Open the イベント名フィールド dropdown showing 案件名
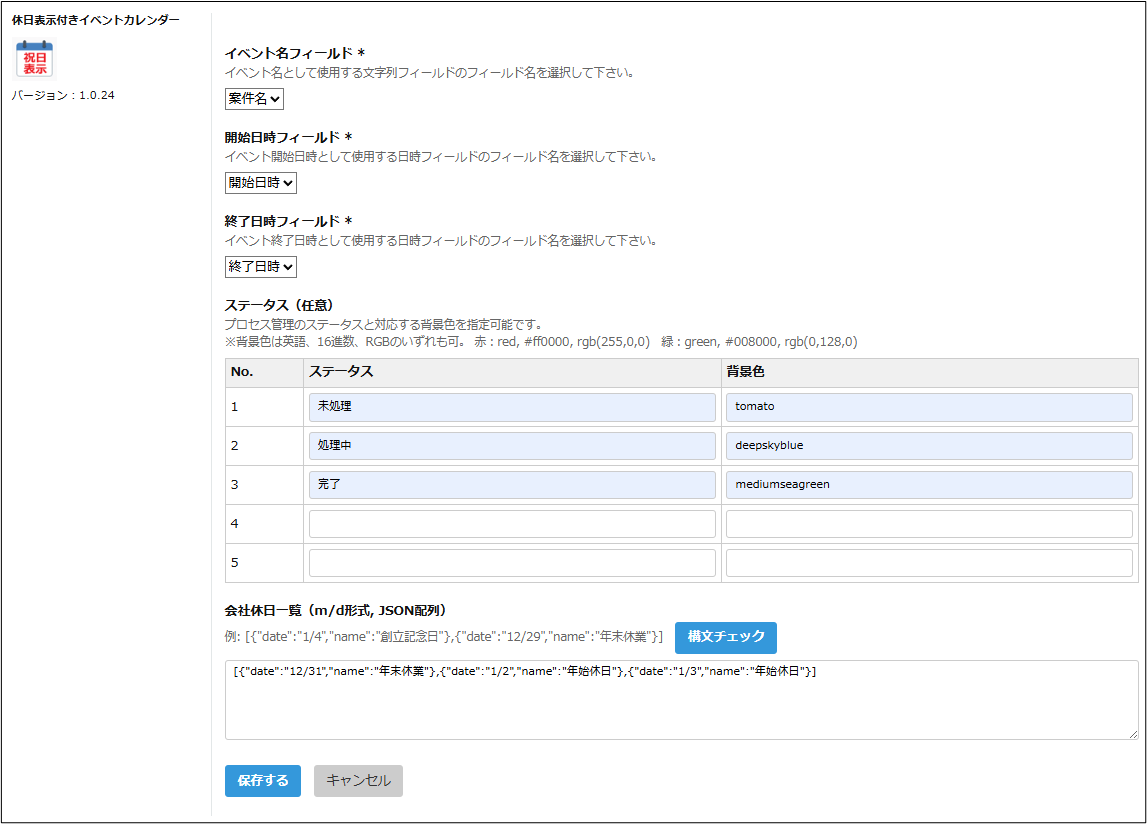This screenshot has height=824, width=1147. (x=254, y=99)
